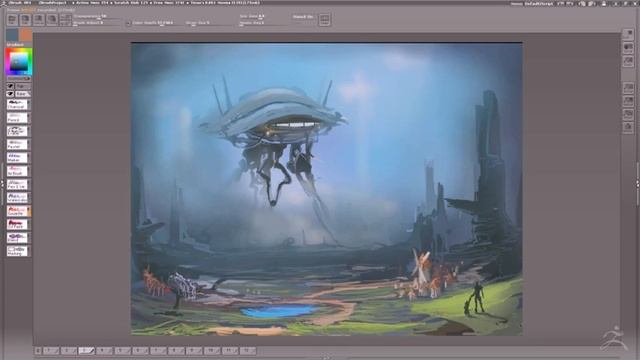Screen dimensions: 640x360
Task: Select the Oil Paint brush tool
Action: tap(17, 224)
